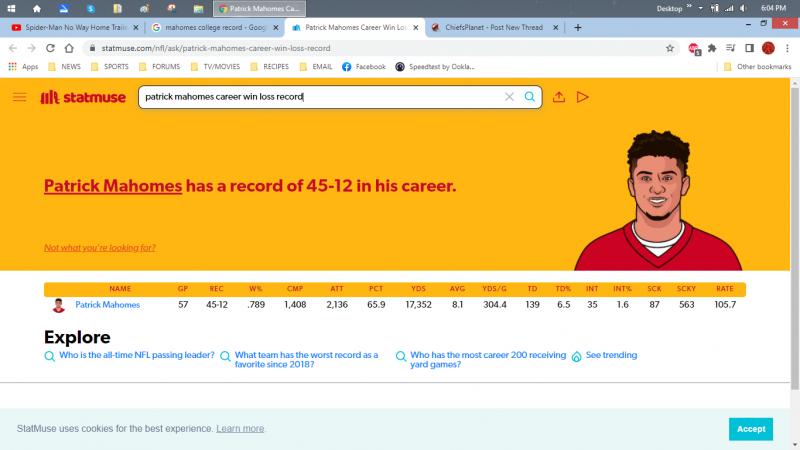The width and height of the screenshot is (800, 450).
Task: Open EMAIL bookmark folder
Action: pyautogui.click(x=315, y=67)
